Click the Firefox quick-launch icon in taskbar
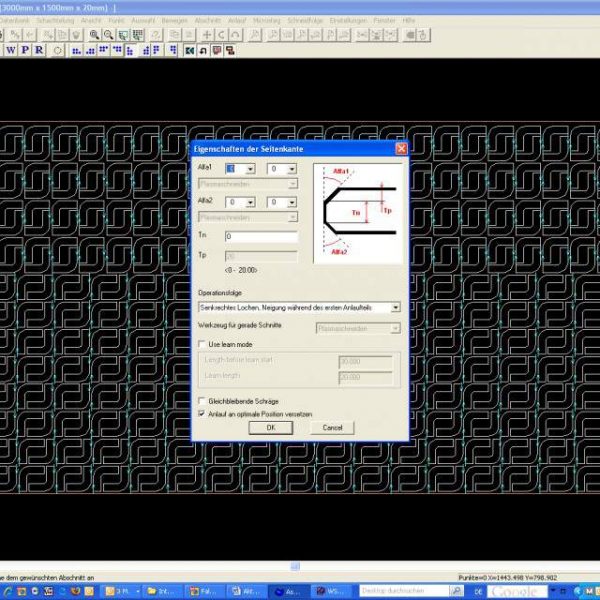Screen dimensions: 600x600 point(75,591)
